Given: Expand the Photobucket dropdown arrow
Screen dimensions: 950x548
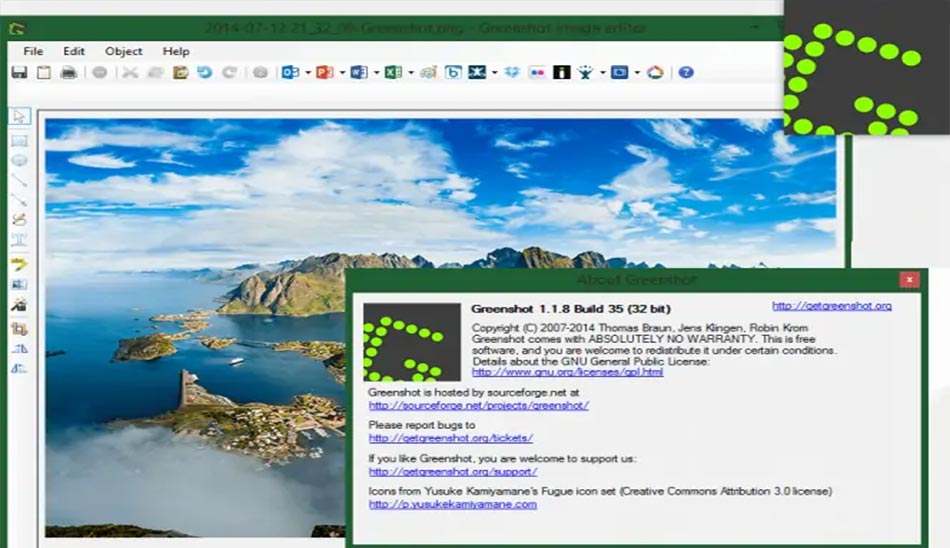Looking at the screenshot, I should [x=637, y=73].
